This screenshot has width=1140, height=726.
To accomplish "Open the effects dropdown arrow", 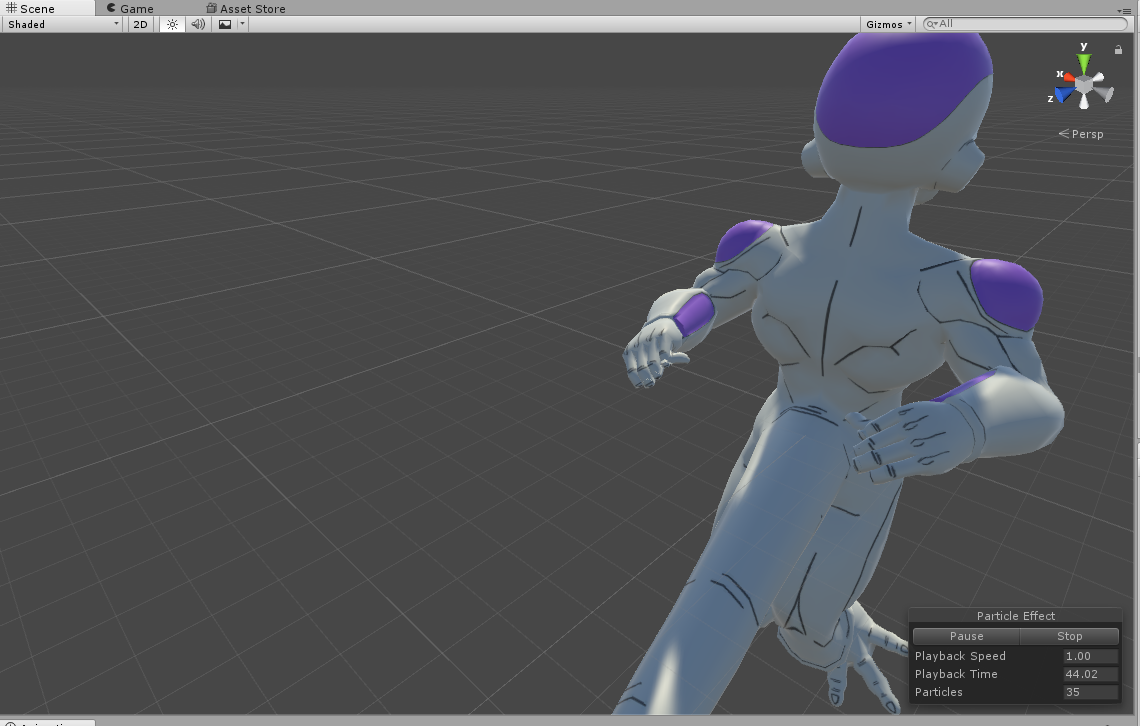I will [242, 24].
